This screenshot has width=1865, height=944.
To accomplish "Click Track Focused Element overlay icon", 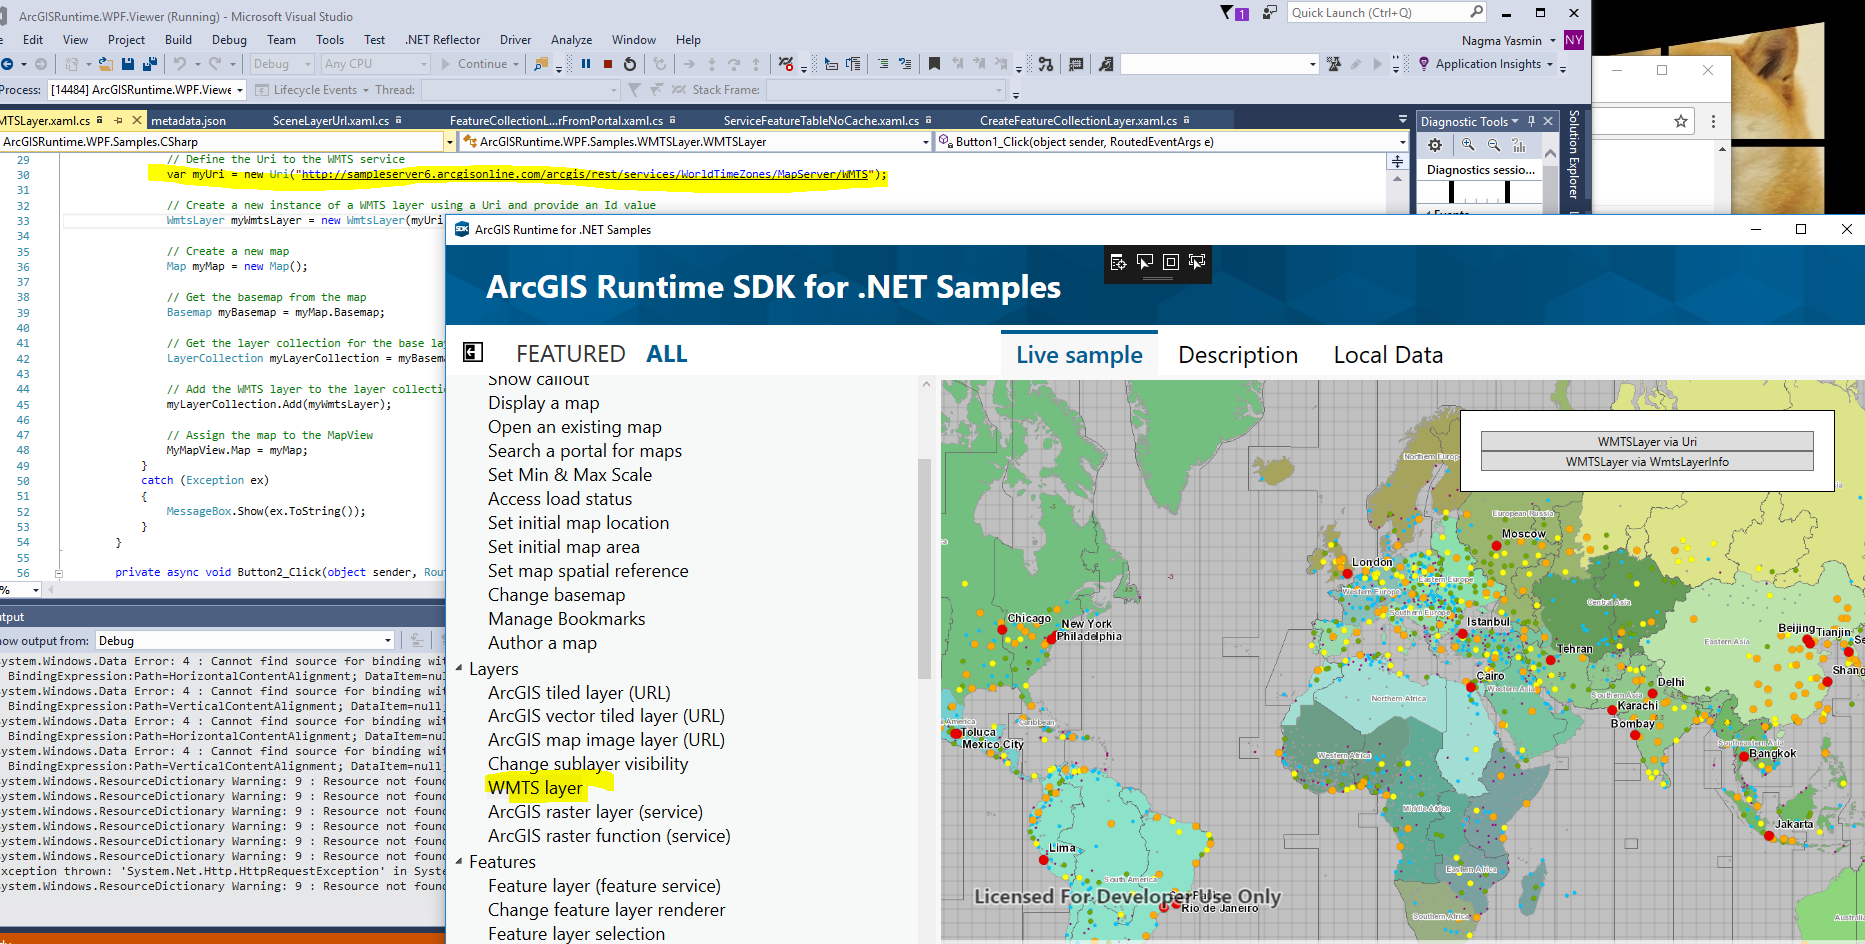I will (1197, 262).
